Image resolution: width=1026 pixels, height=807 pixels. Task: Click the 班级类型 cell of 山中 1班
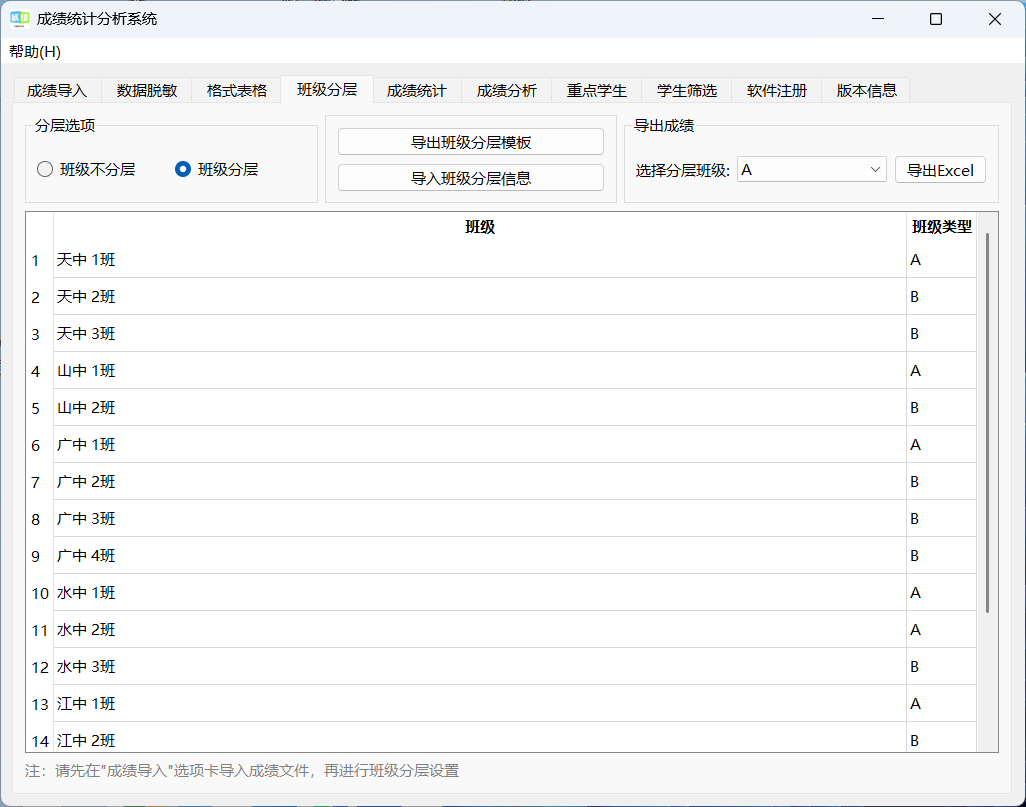[x=940, y=370]
